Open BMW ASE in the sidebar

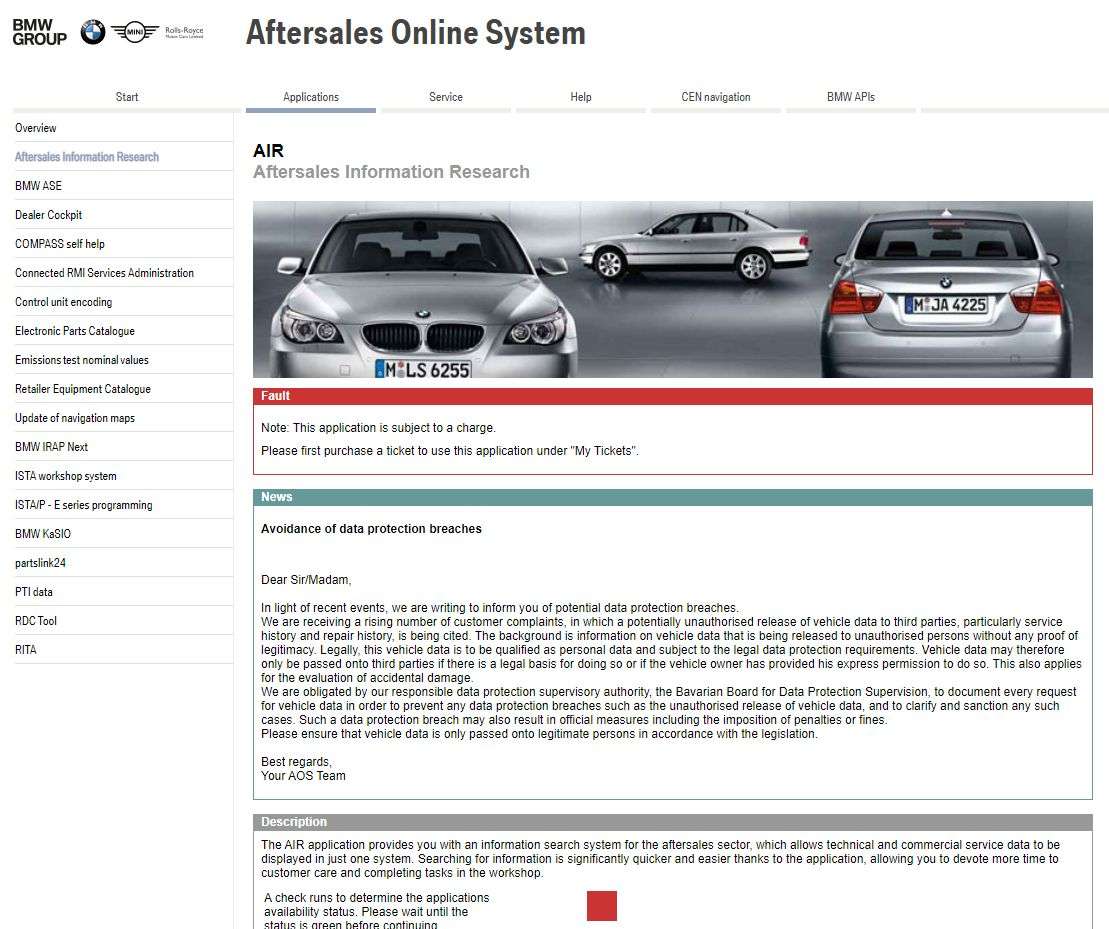coord(123,186)
